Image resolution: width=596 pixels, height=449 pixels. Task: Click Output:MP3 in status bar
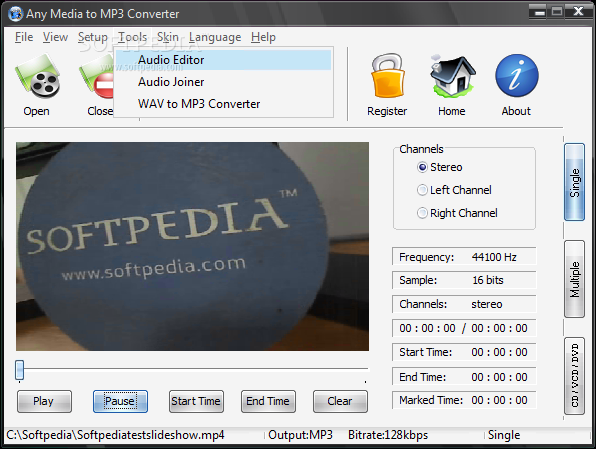pyautogui.click(x=300, y=435)
